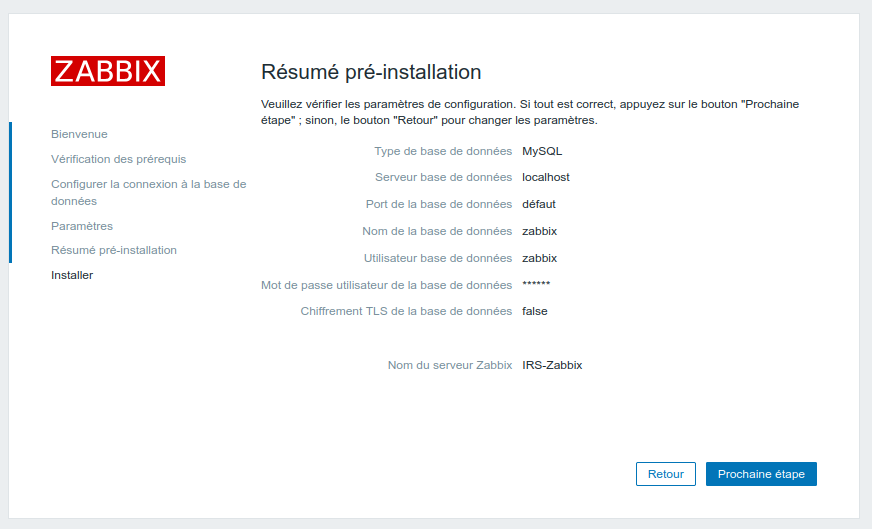
Task: Open Configurer la connexion à la base step
Action: (x=148, y=192)
